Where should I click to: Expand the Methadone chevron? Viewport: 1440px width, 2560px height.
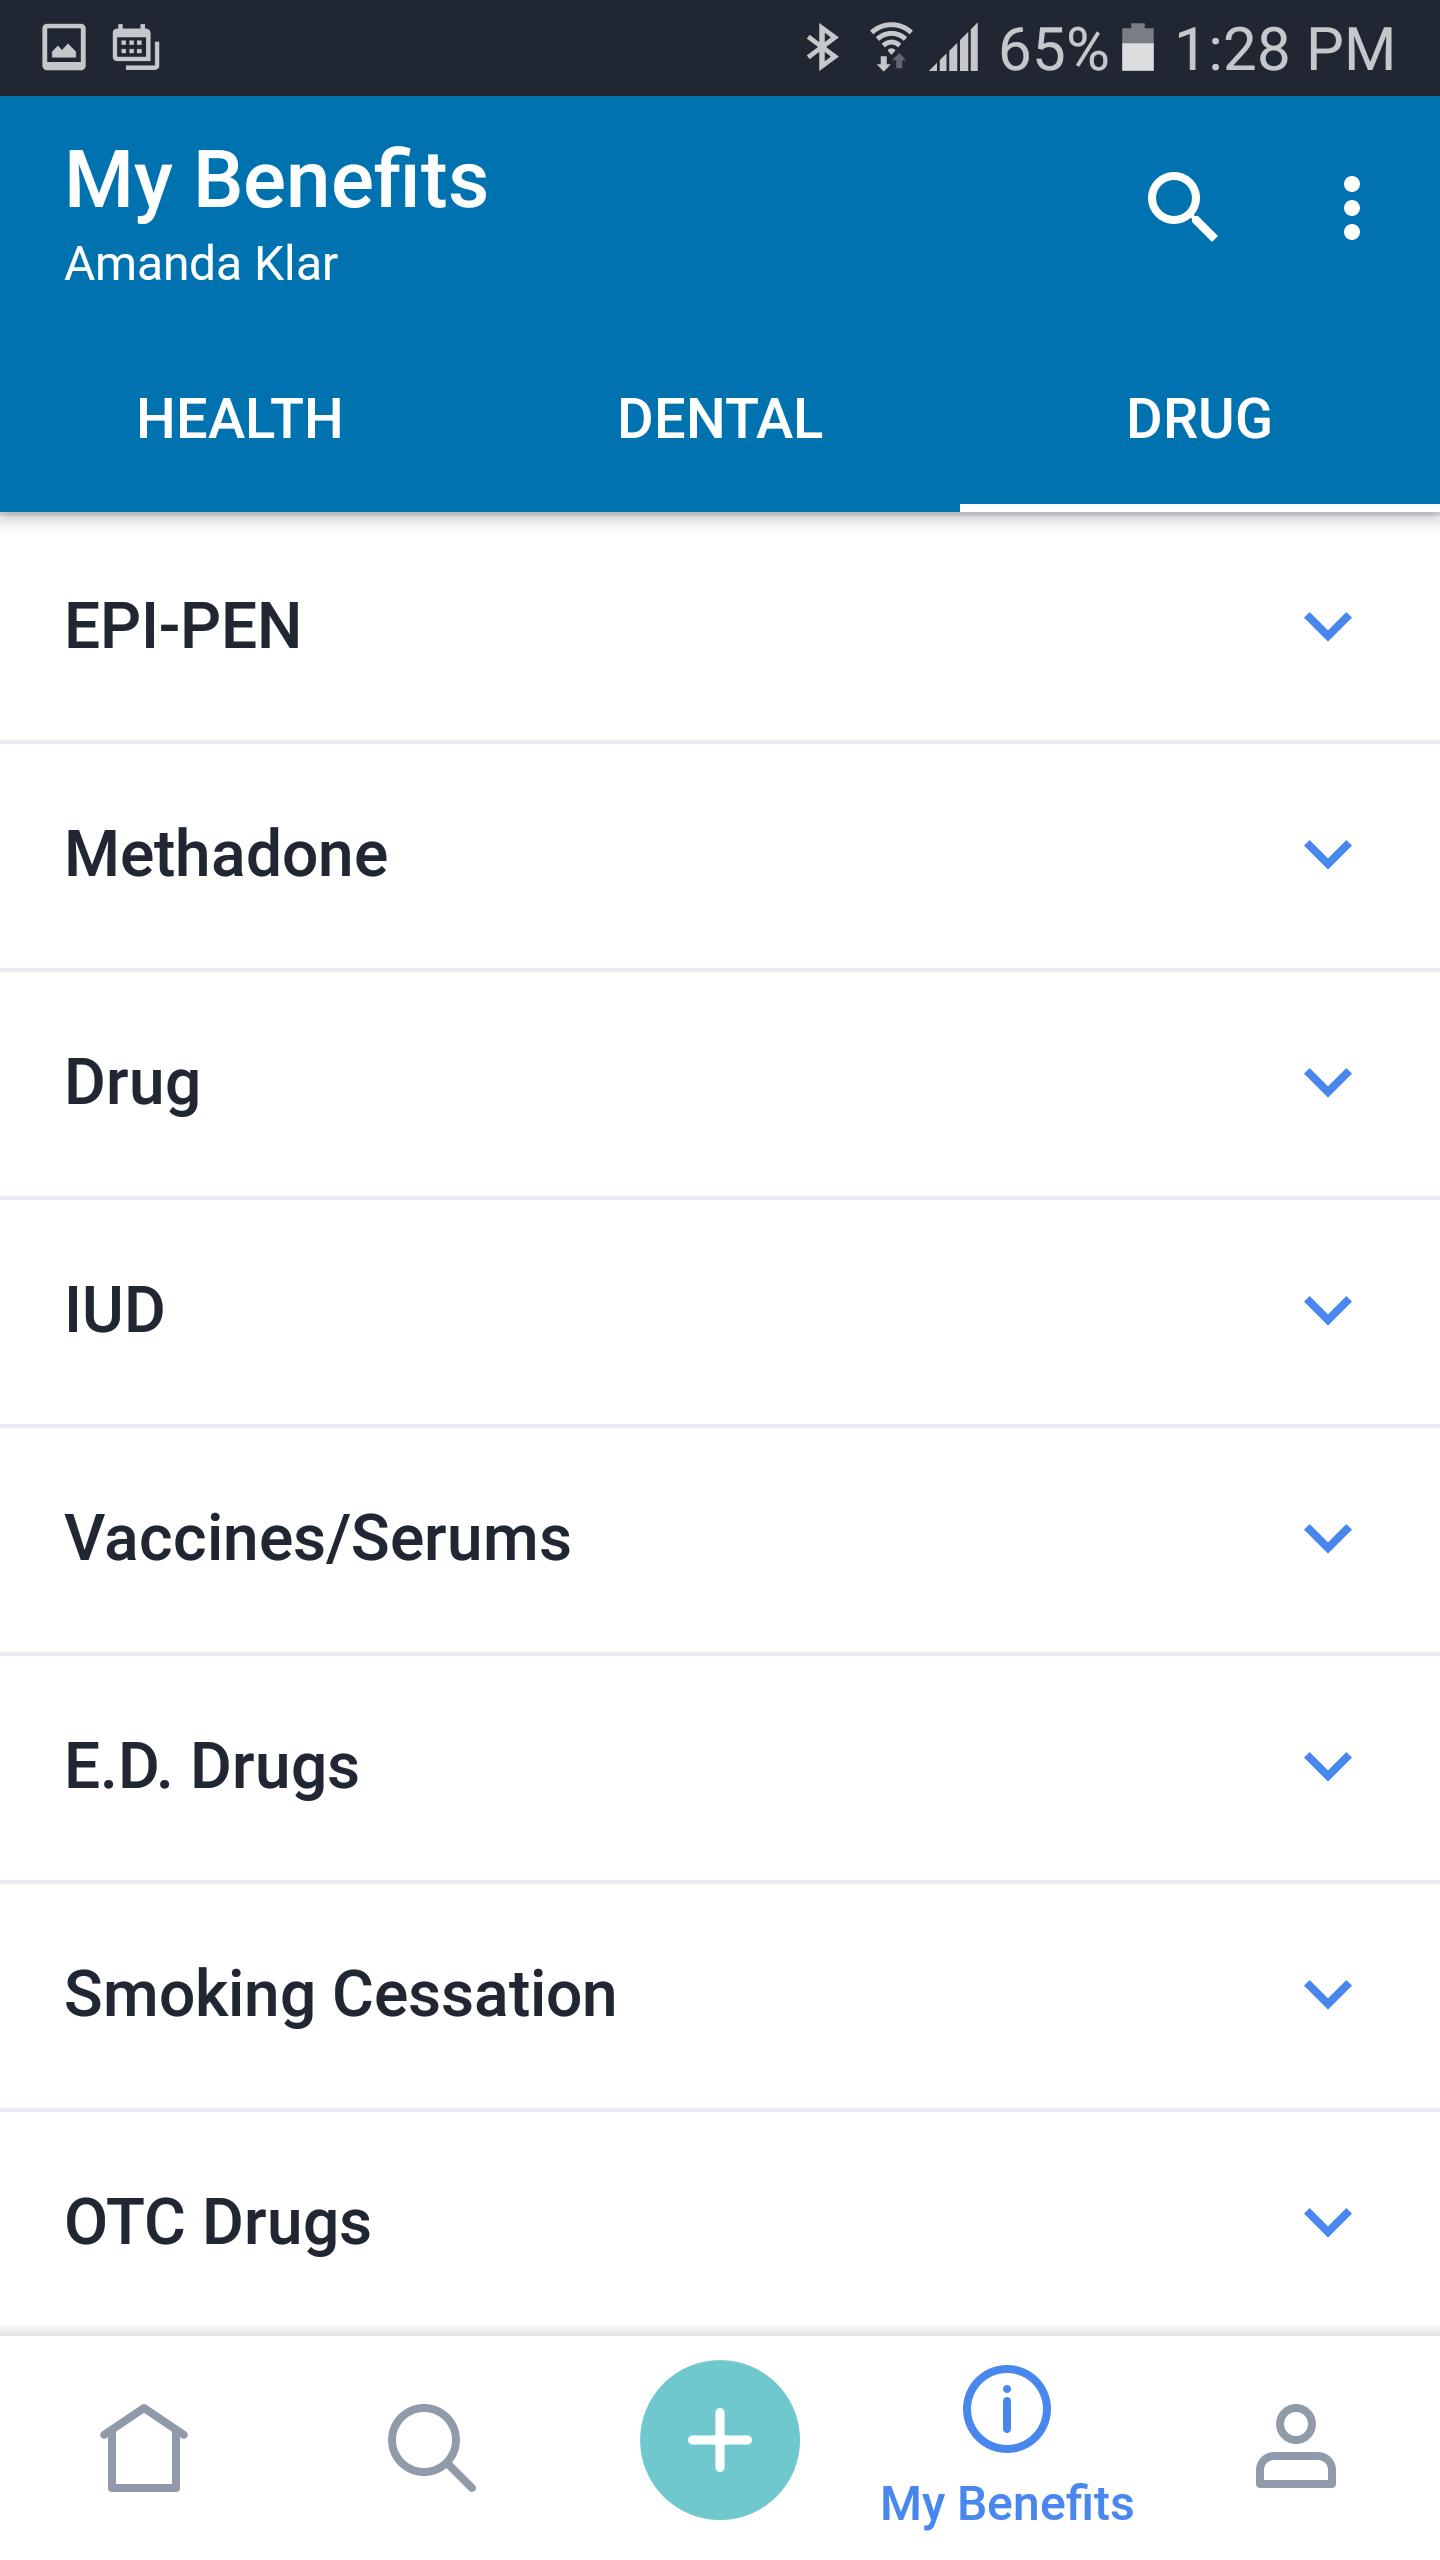click(1328, 854)
